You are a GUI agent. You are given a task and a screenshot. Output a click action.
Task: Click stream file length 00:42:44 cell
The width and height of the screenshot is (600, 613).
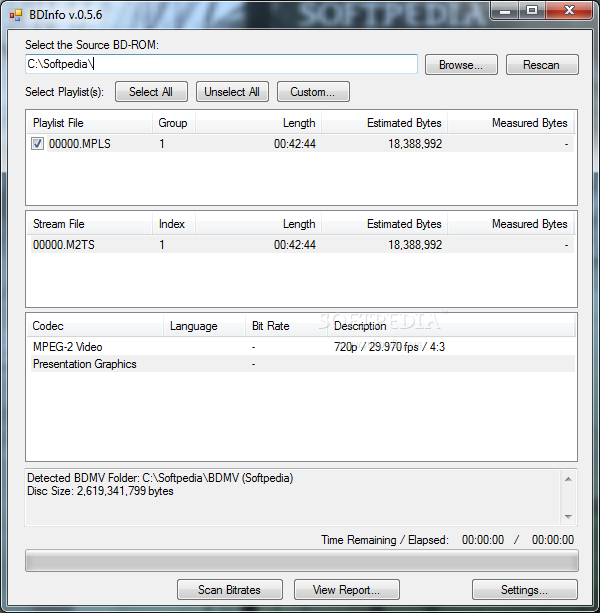point(295,245)
